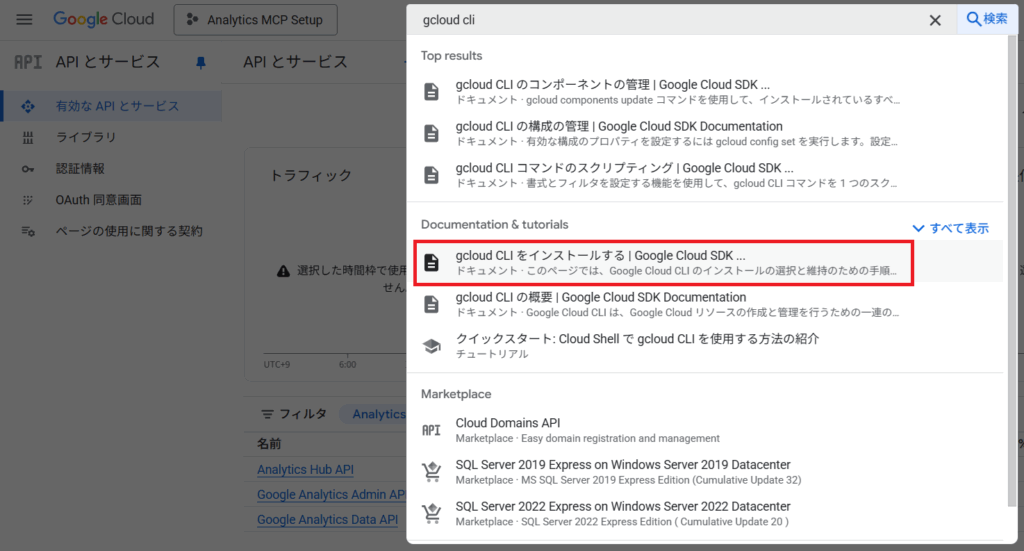The width and height of the screenshot is (1024, 551).
Task: Click the pin icon beside API とサービス
Action: click(x=201, y=63)
